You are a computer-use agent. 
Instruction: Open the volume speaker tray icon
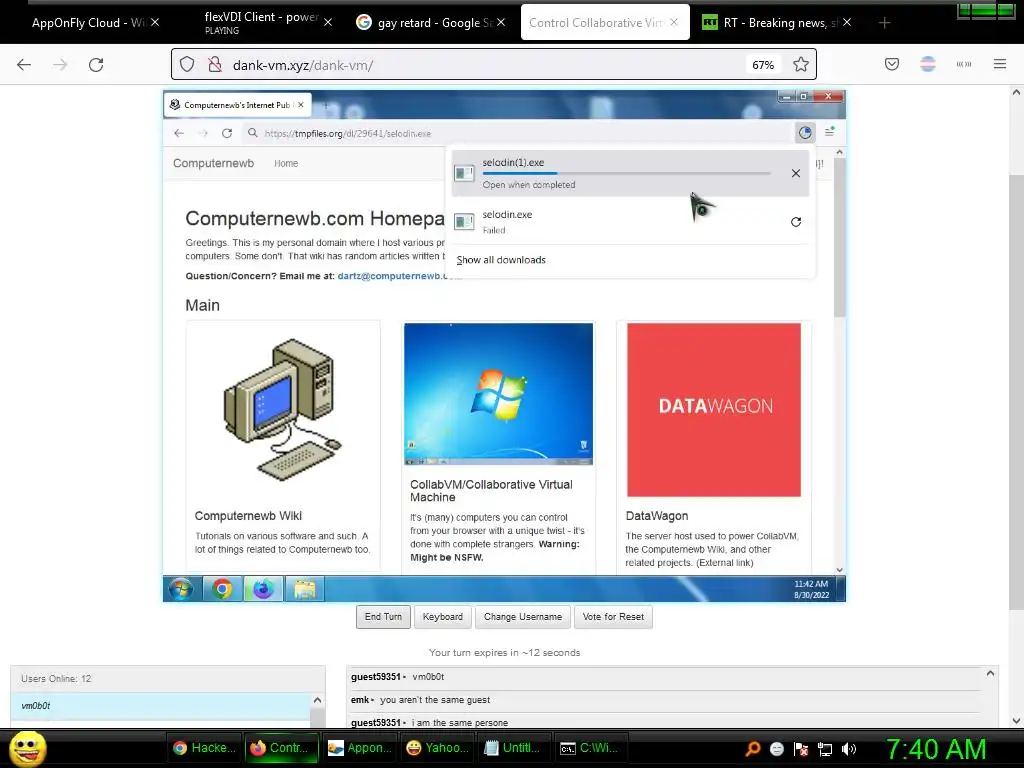point(849,749)
